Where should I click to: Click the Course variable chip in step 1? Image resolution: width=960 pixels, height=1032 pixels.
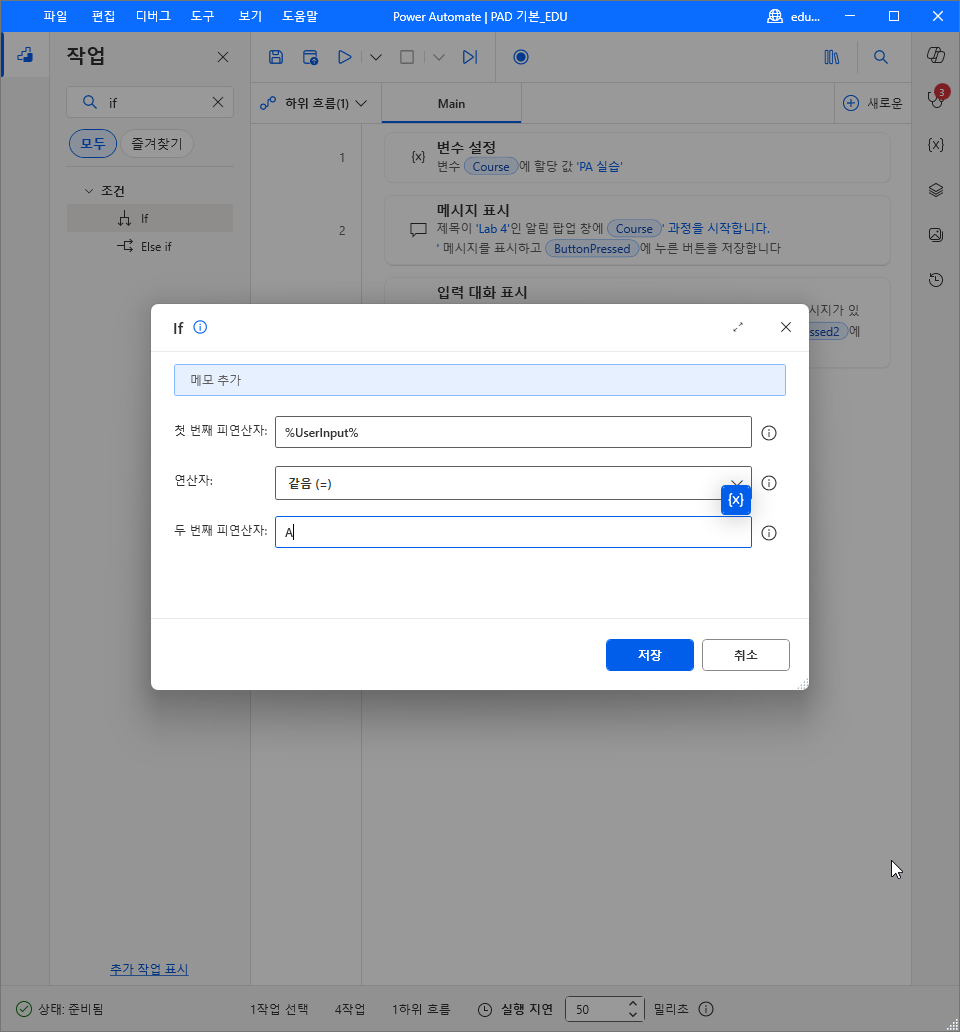click(x=490, y=167)
